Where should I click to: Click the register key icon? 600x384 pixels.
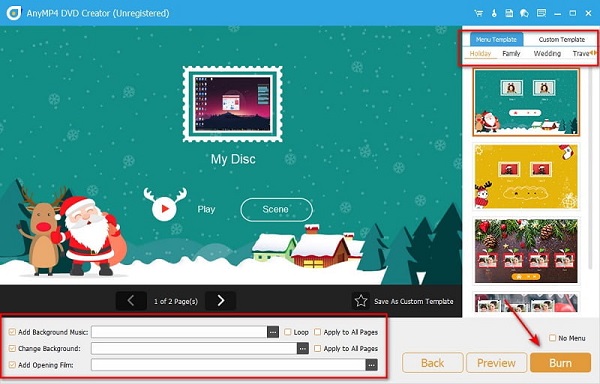tap(494, 13)
